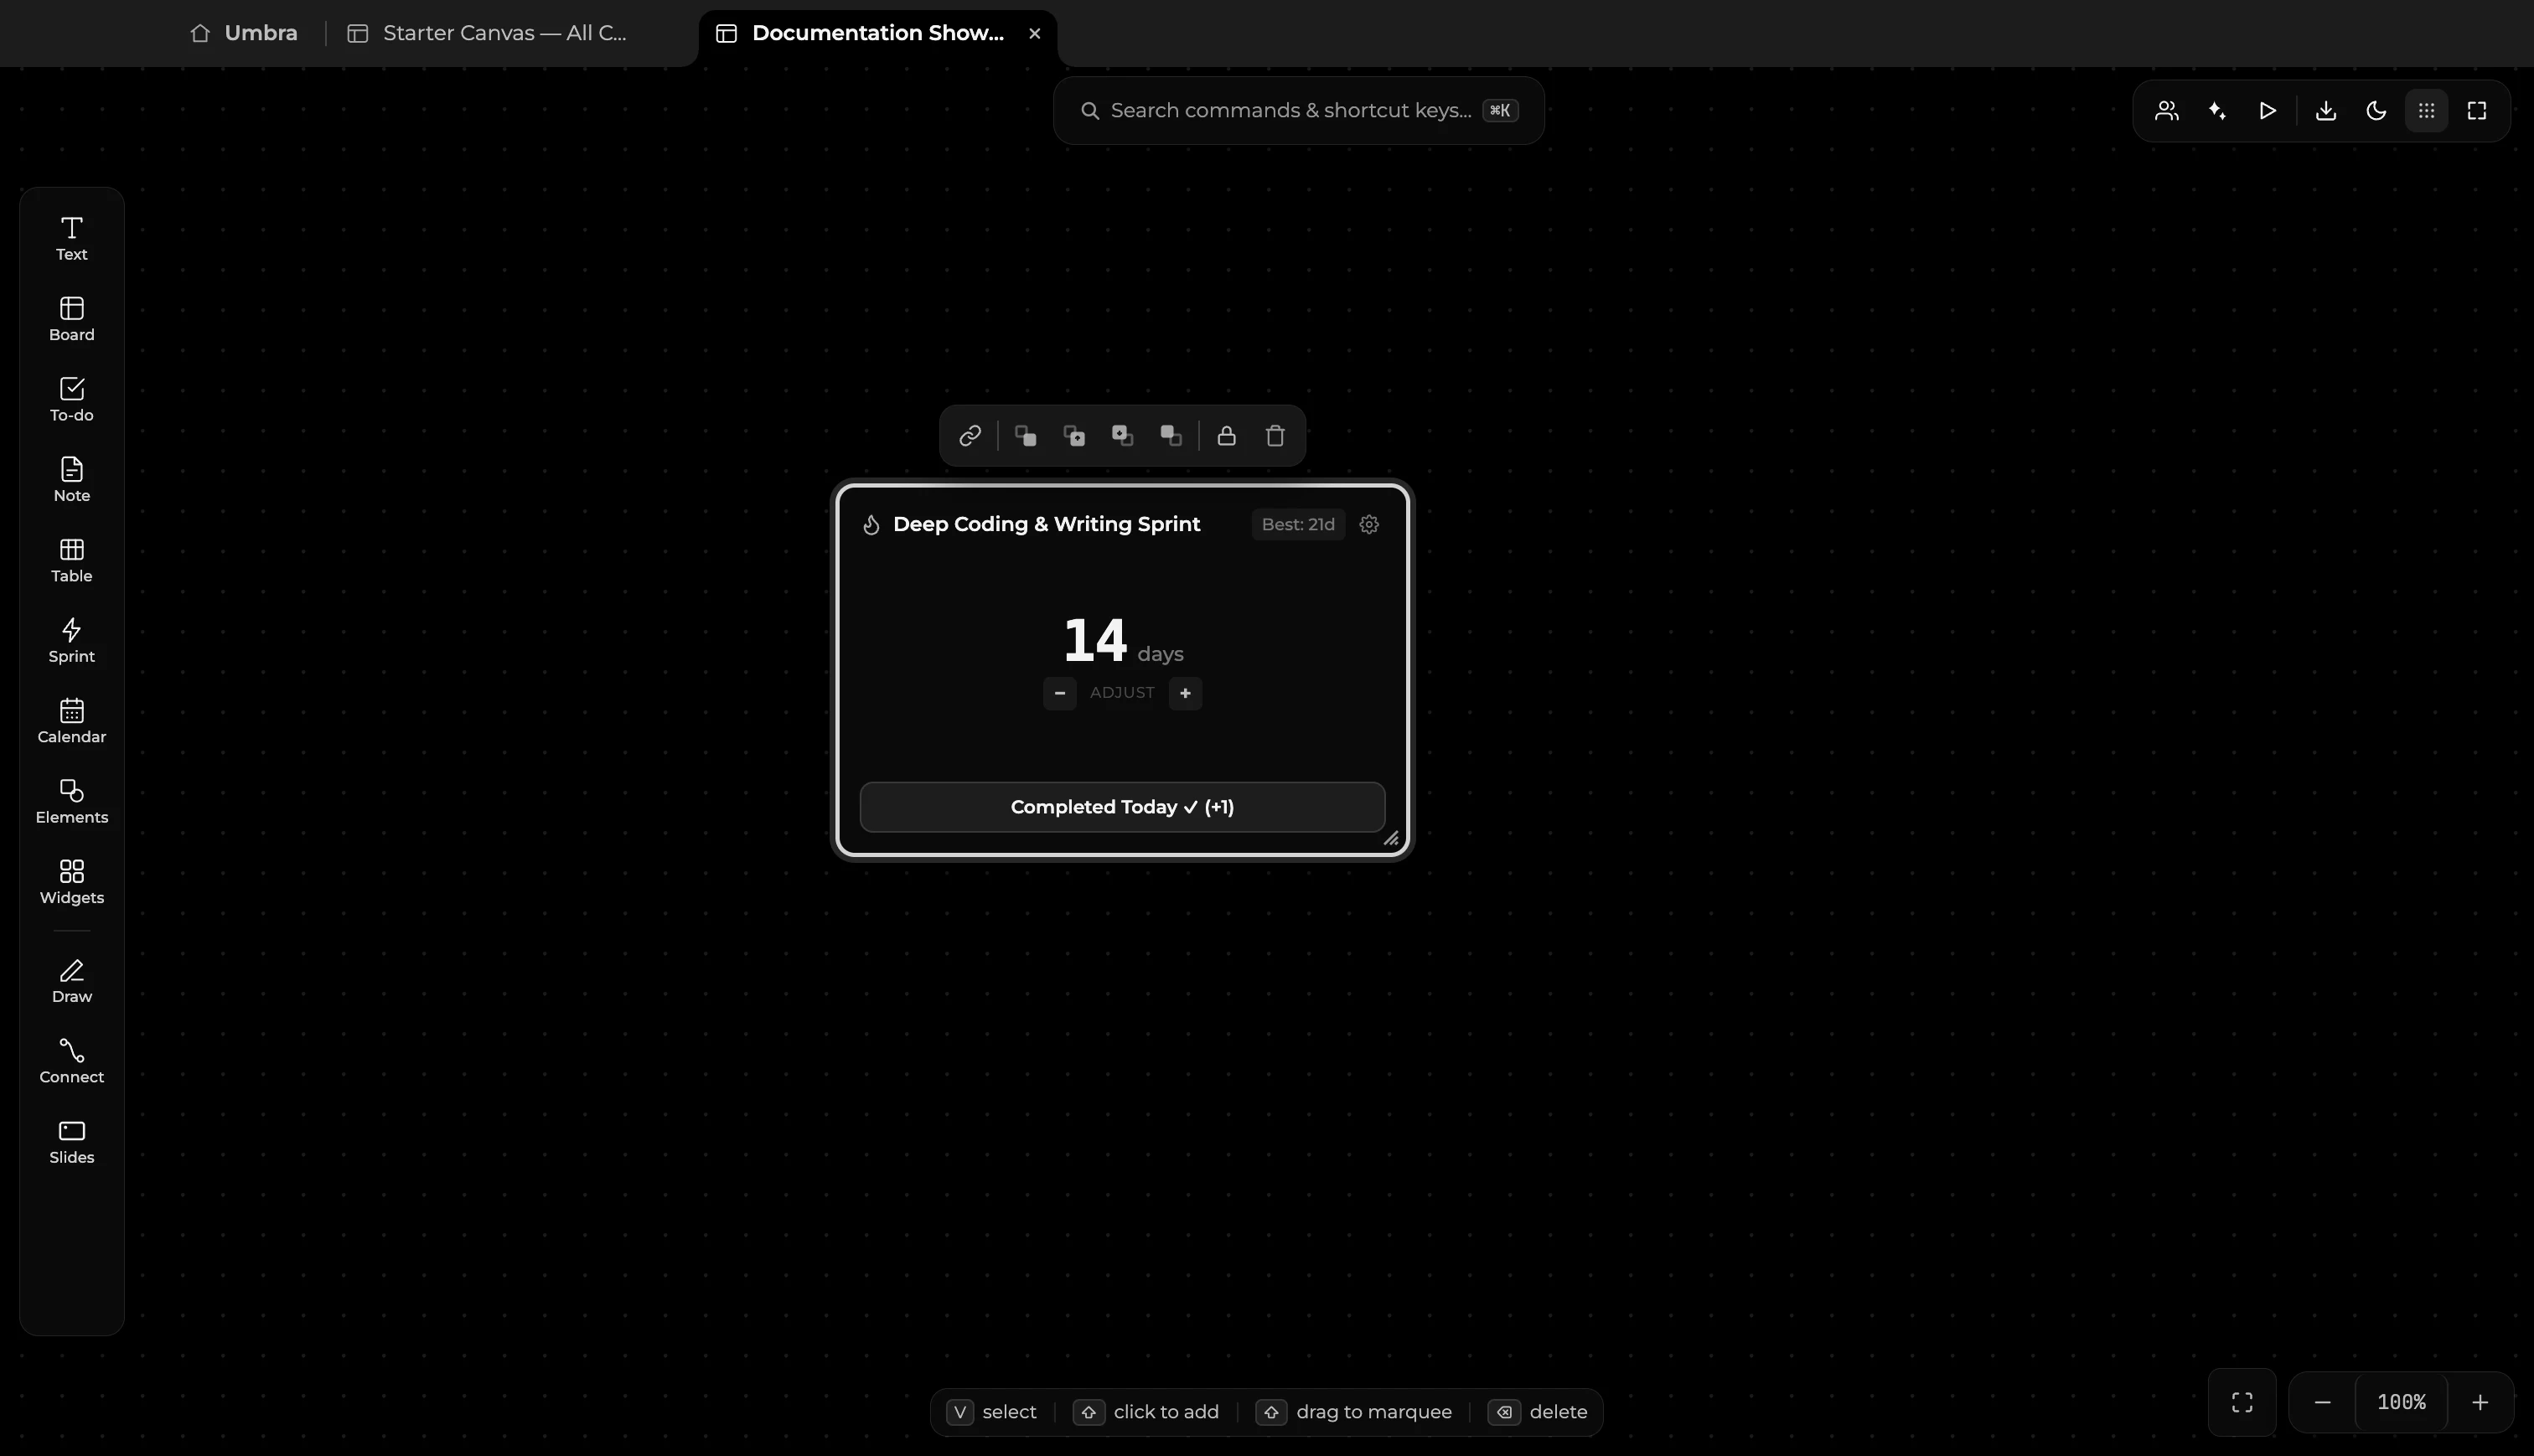Open collaborators people icon
The width and height of the screenshot is (2534, 1456).
pyautogui.click(x=2167, y=111)
